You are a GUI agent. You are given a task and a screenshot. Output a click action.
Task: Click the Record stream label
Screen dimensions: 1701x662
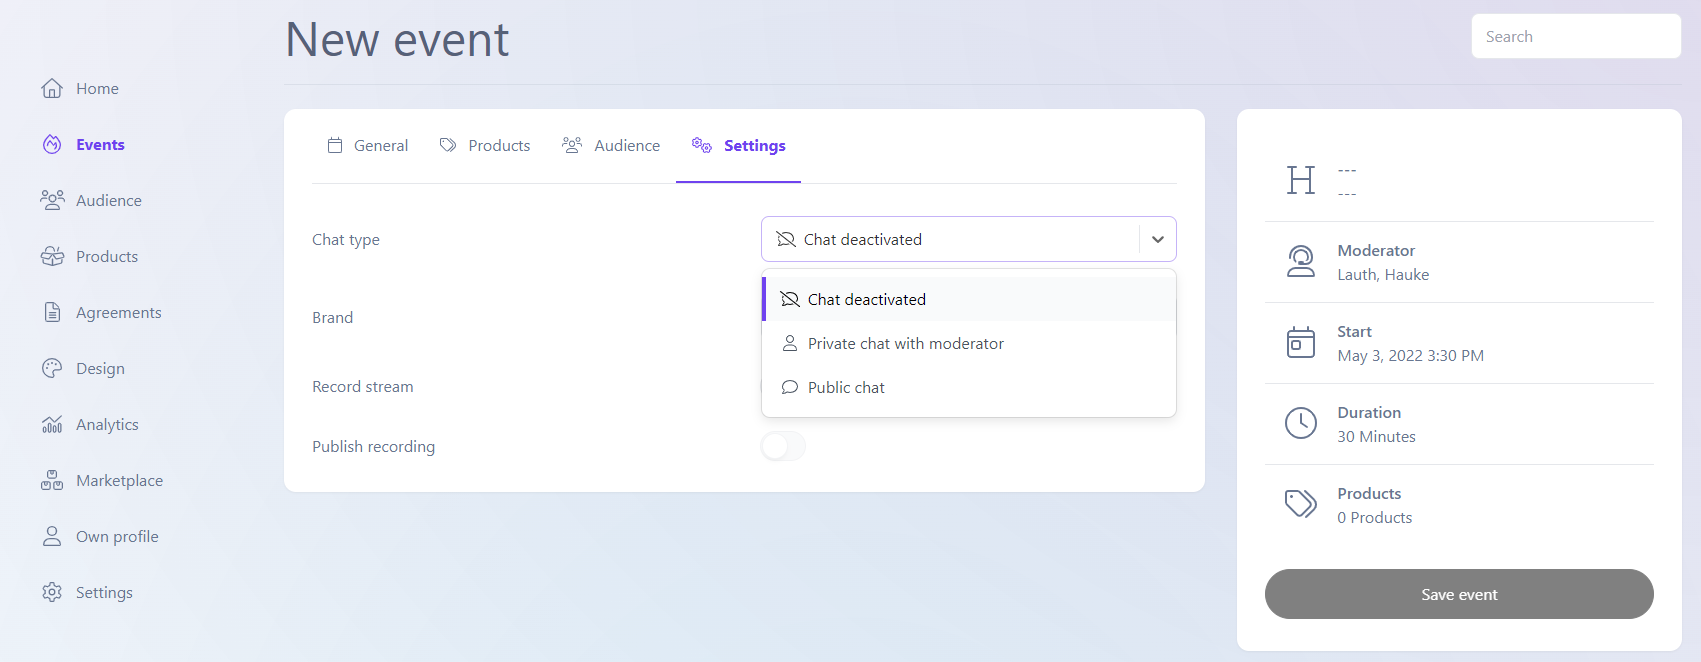[362, 386]
